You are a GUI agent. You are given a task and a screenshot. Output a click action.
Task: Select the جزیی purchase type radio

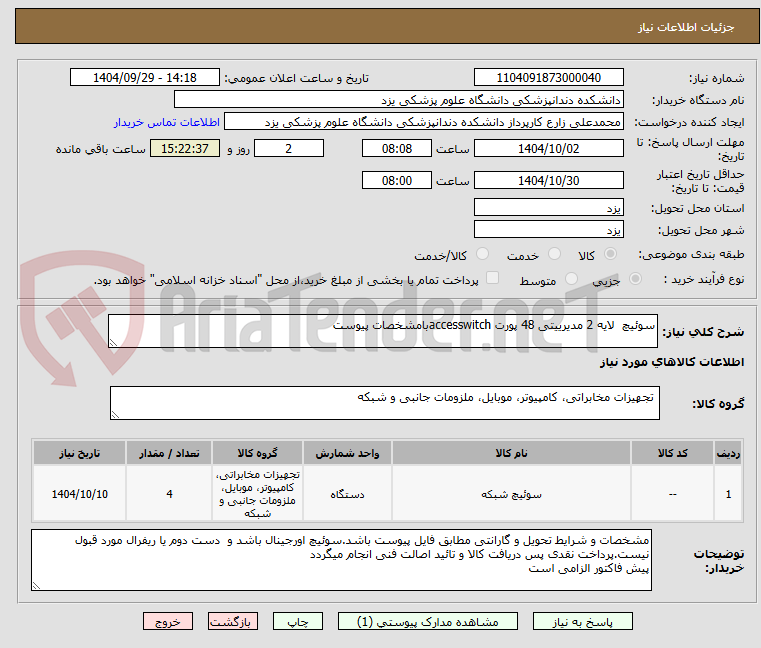[635, 279]
